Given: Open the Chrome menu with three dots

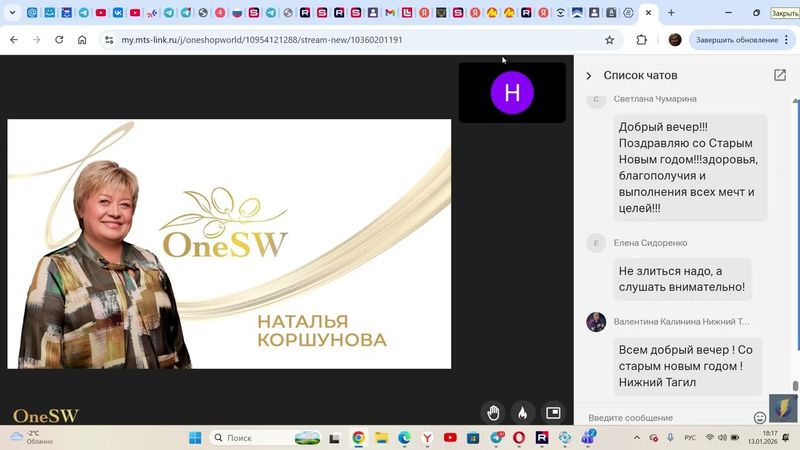Looking at the screenshot, I should pos(788,40).
